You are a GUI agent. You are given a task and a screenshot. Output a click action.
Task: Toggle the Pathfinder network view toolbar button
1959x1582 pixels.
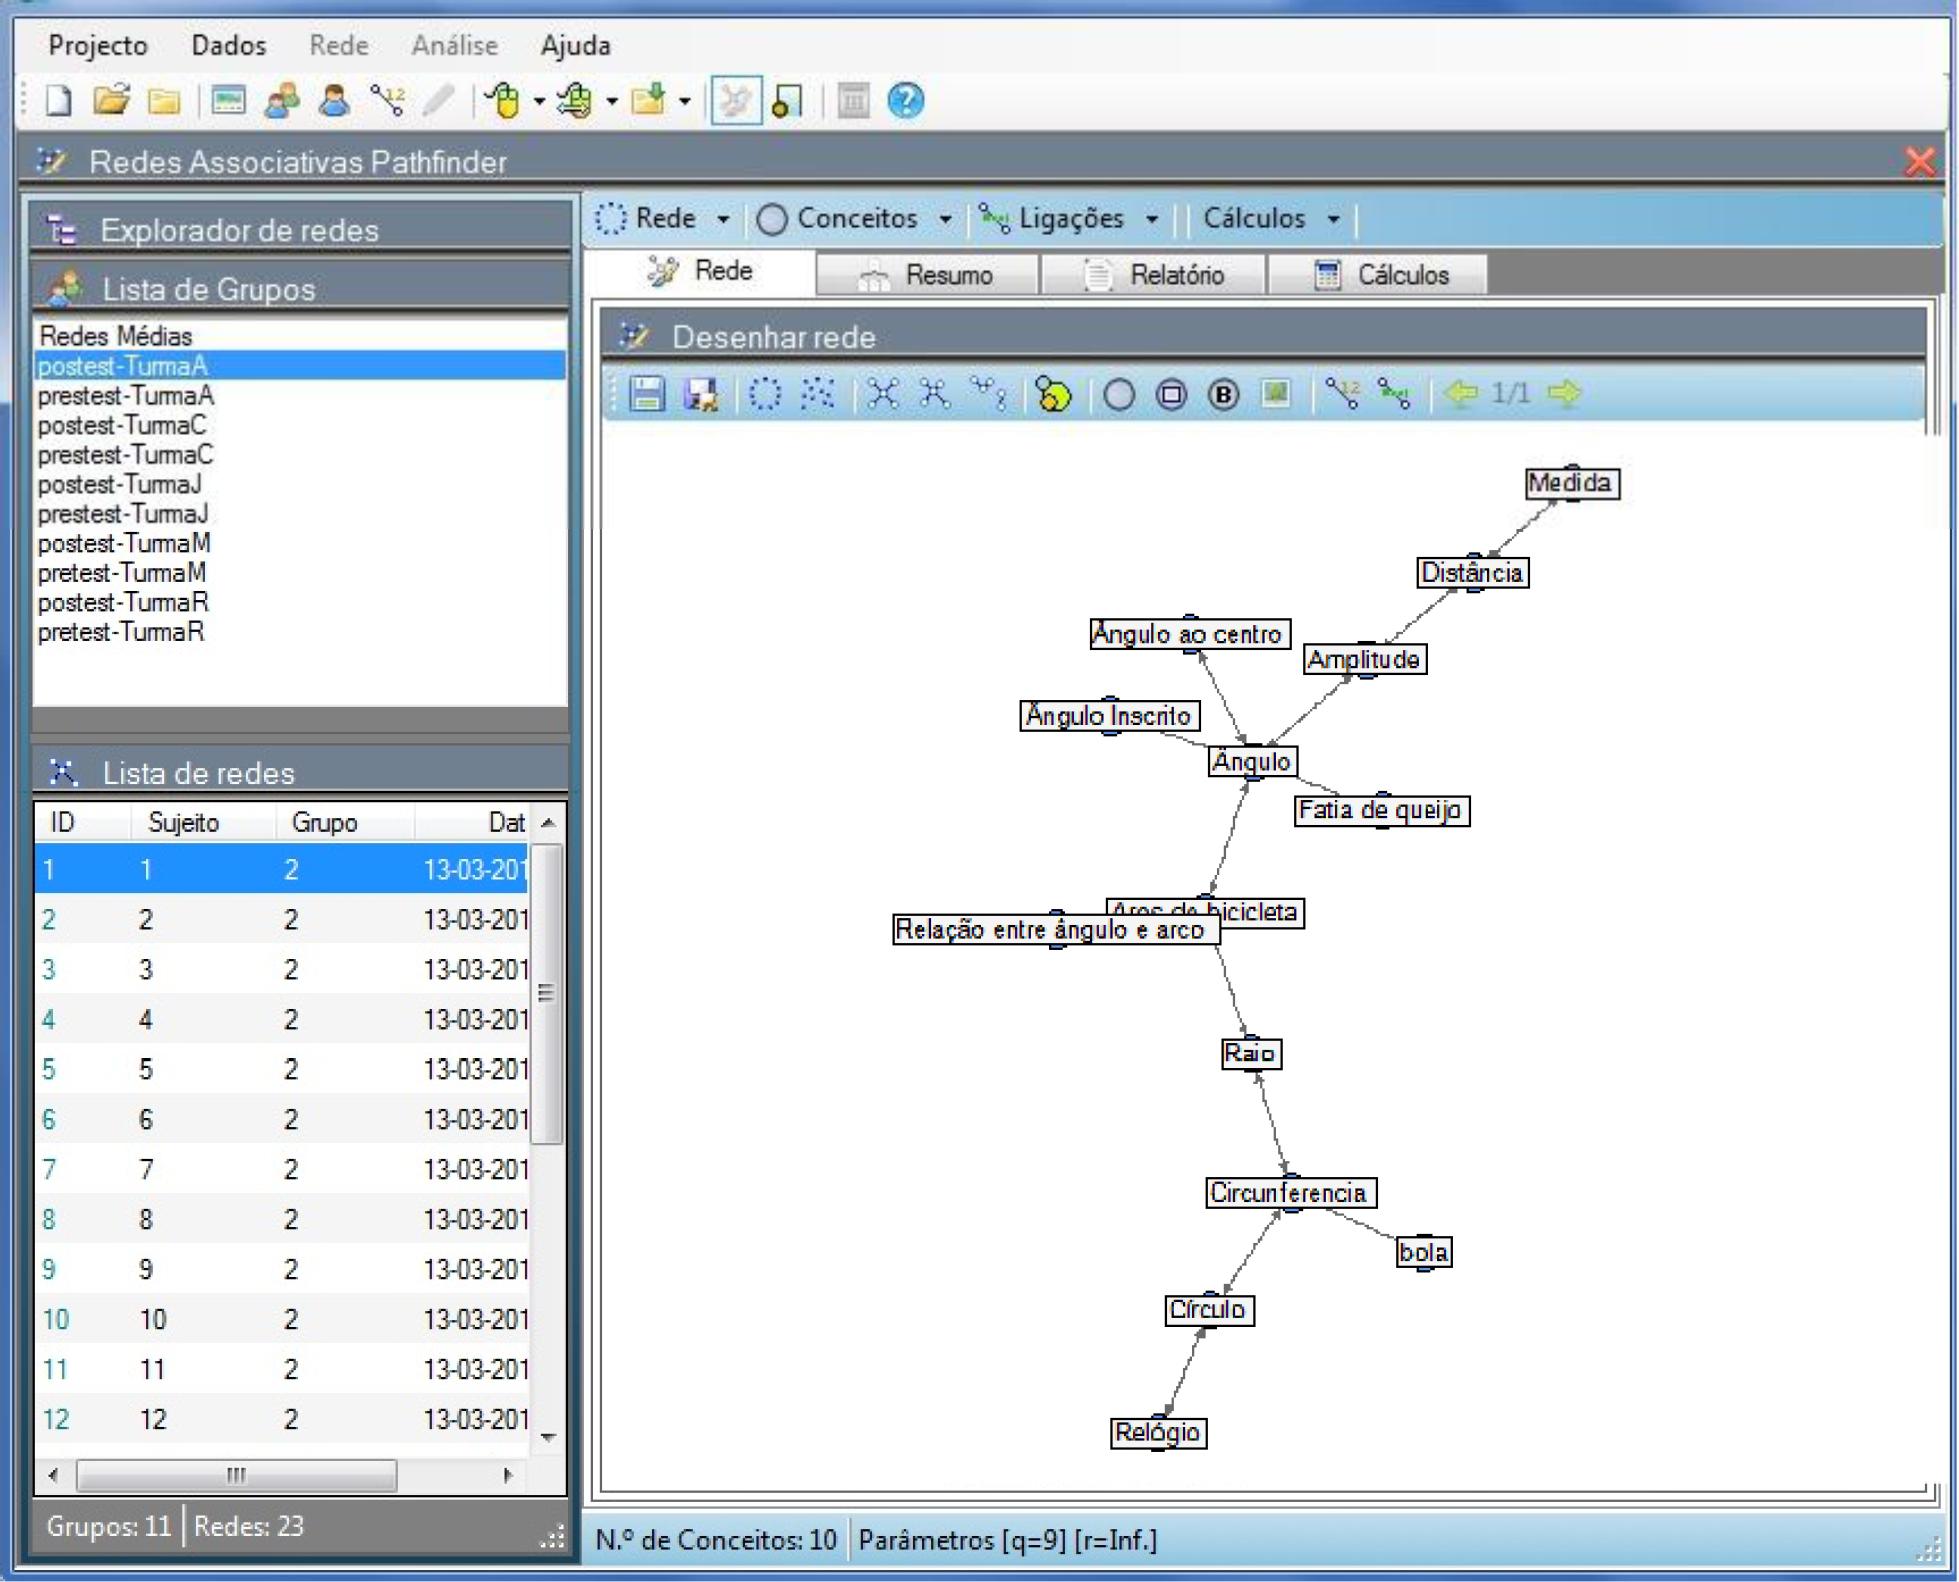(735, 101)
